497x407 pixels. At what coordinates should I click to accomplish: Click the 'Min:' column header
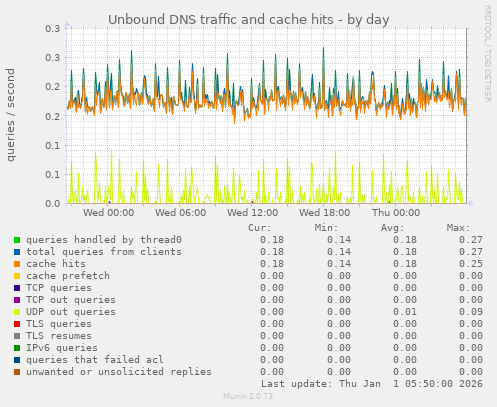click(x=326, y=228)
